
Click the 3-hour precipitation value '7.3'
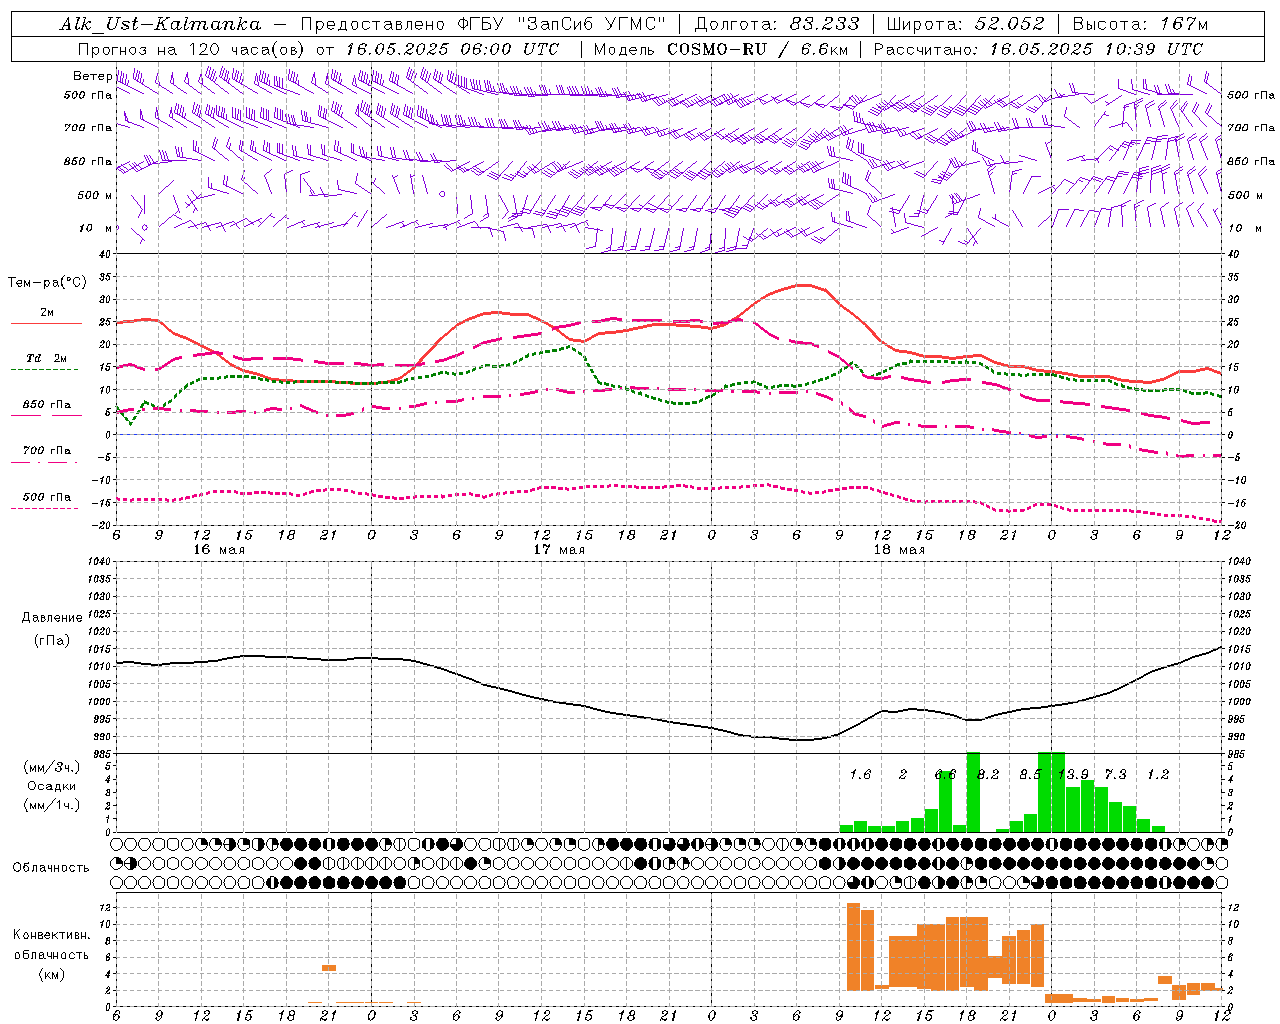(1115, 774)
